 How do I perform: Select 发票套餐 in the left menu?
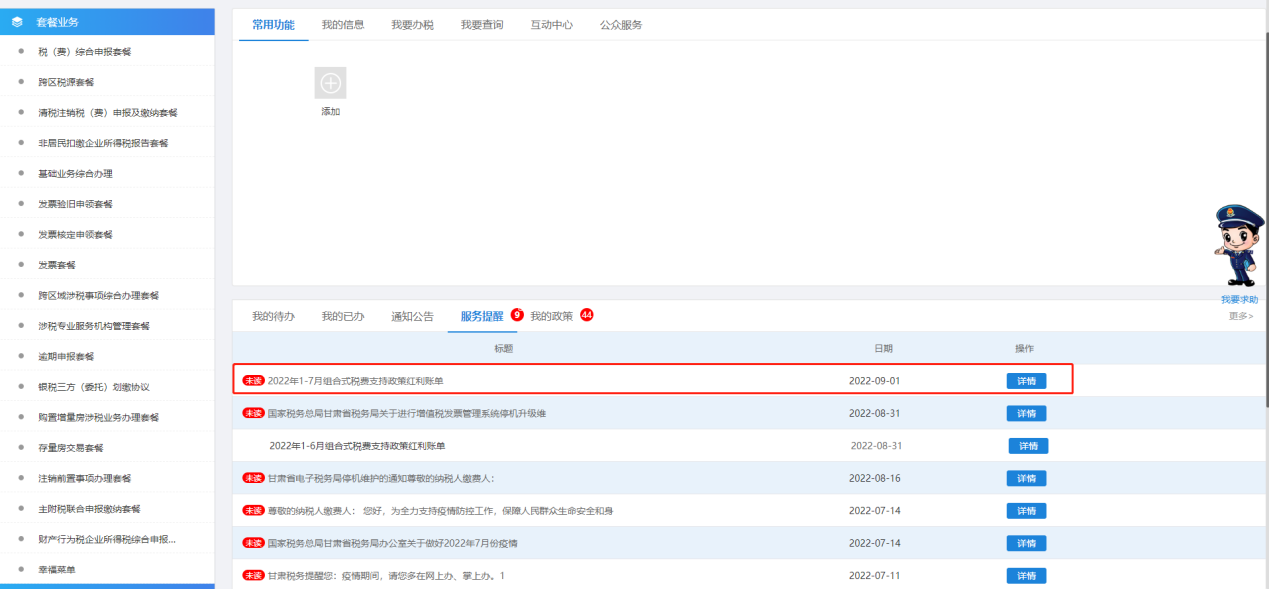click(x=57, y=265)
